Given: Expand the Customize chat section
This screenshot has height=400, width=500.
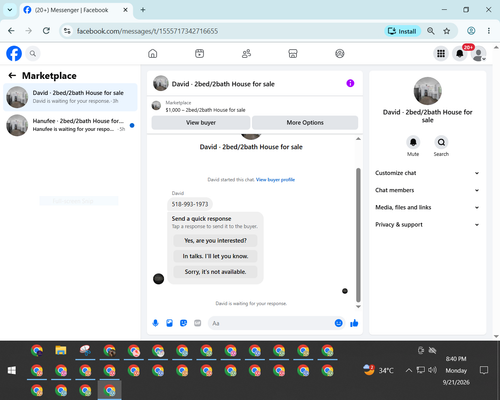Looking at the screenshot, I should click(427, 173).
